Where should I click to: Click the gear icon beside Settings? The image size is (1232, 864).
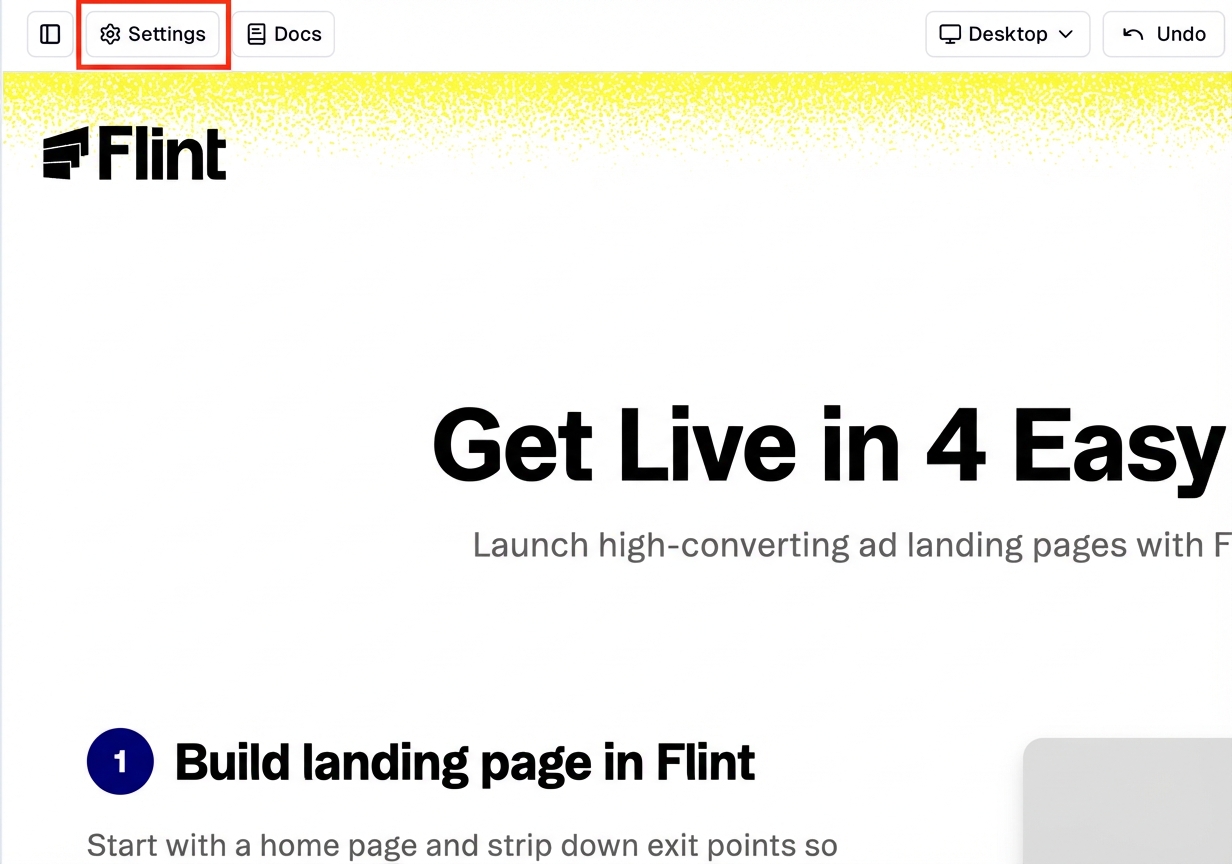point(110,34)
